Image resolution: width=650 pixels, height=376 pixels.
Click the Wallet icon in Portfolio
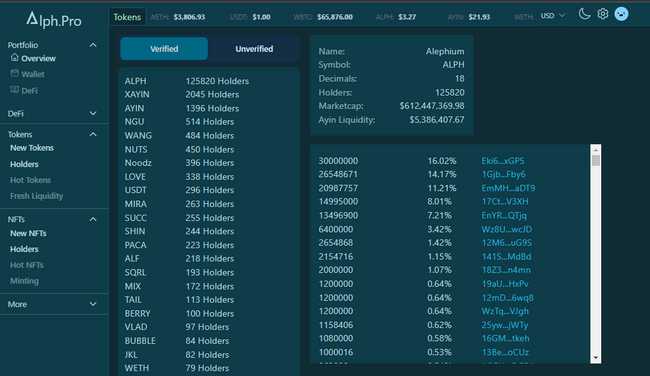[x=15, y=74]
